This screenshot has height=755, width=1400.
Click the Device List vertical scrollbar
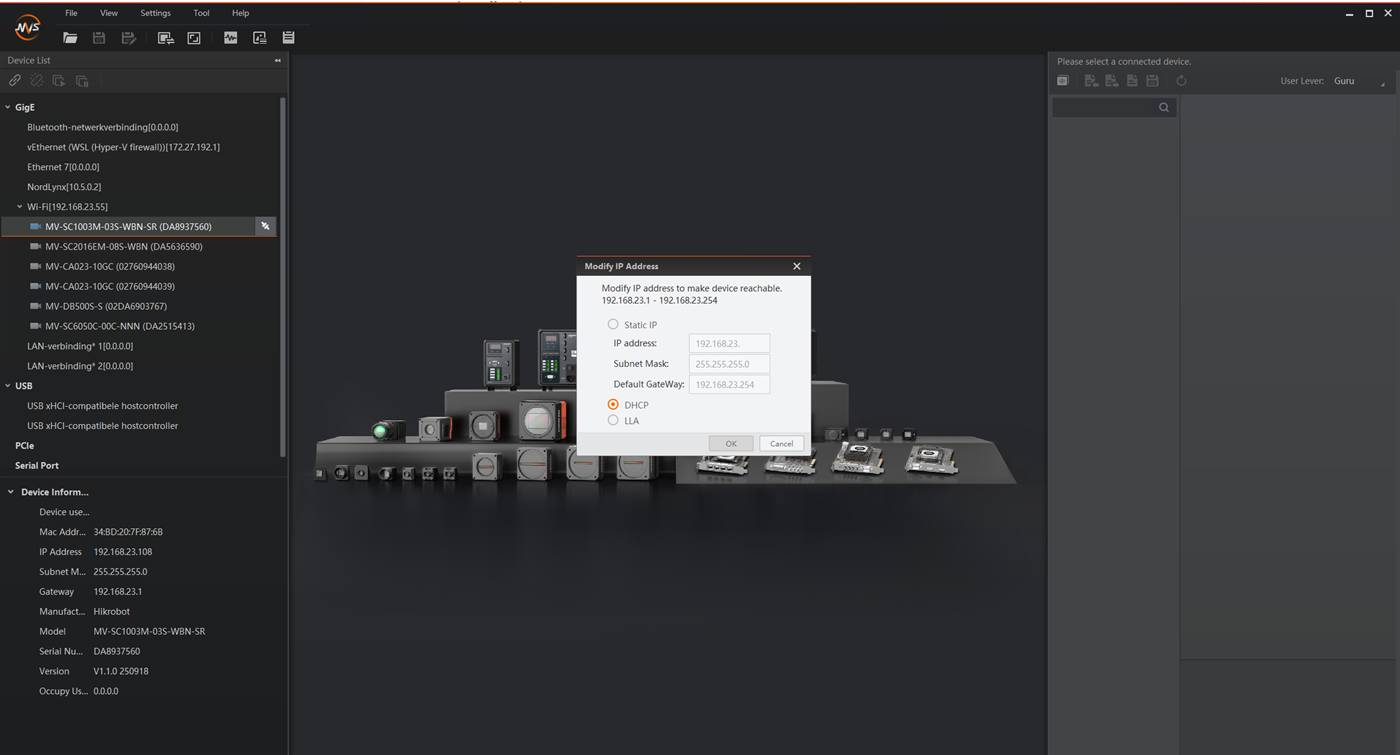[x=283, y=277]
